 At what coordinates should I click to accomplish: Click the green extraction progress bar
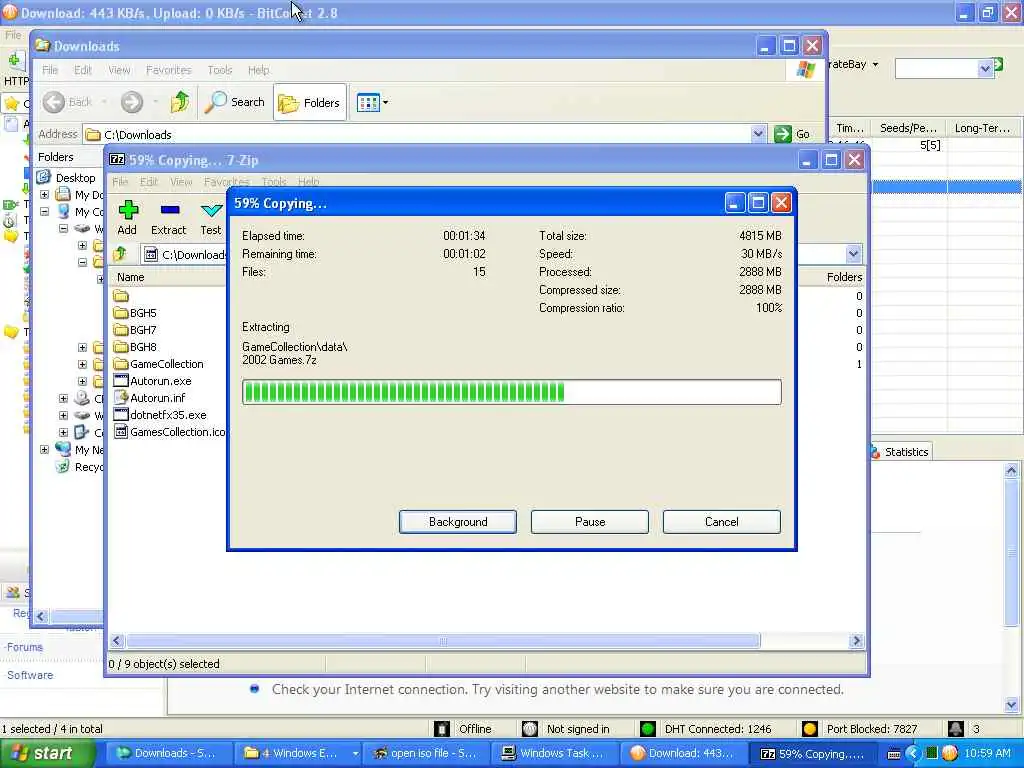tap(511, 392)
